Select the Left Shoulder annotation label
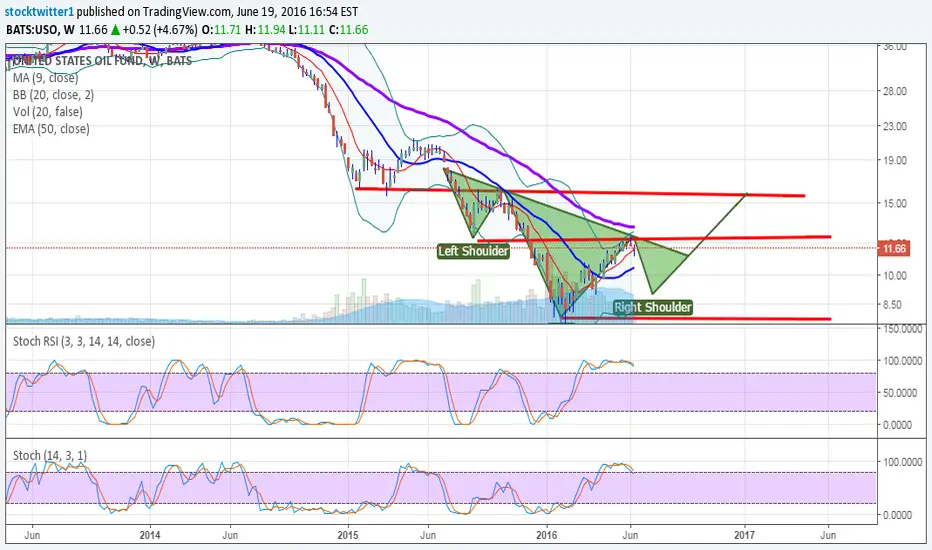Viewport: 932px width, 550px height. (473, 251)
